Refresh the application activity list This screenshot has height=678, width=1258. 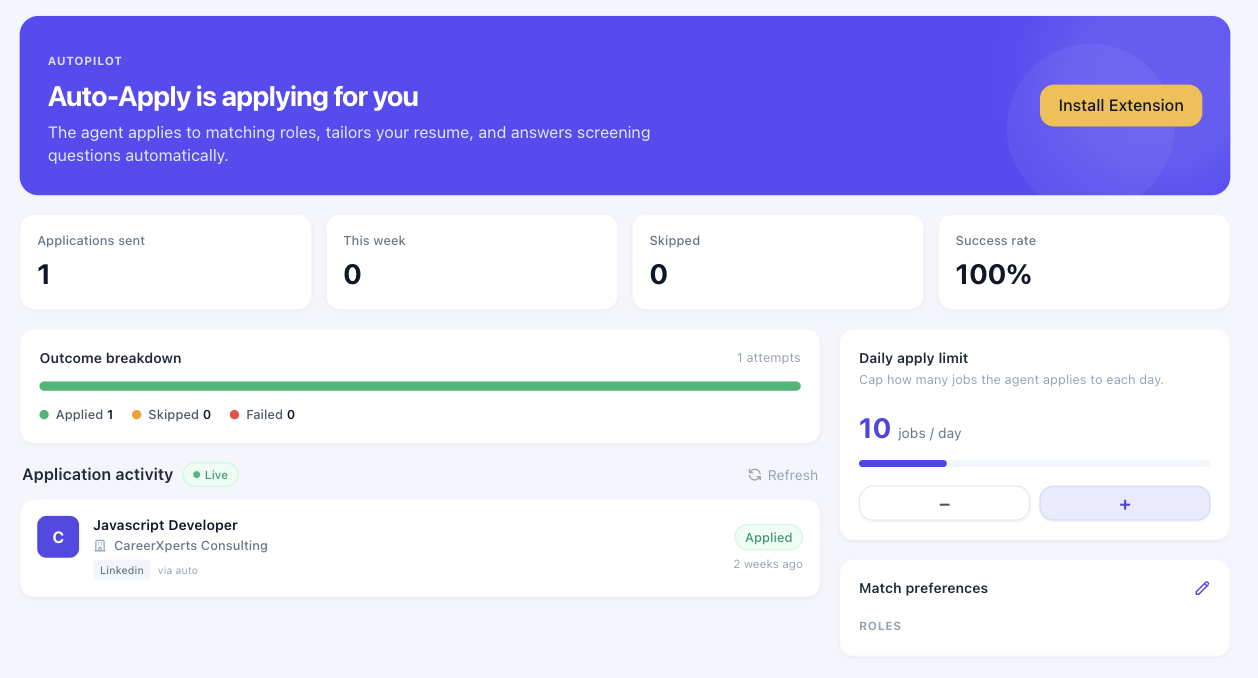tap(783, 475)
